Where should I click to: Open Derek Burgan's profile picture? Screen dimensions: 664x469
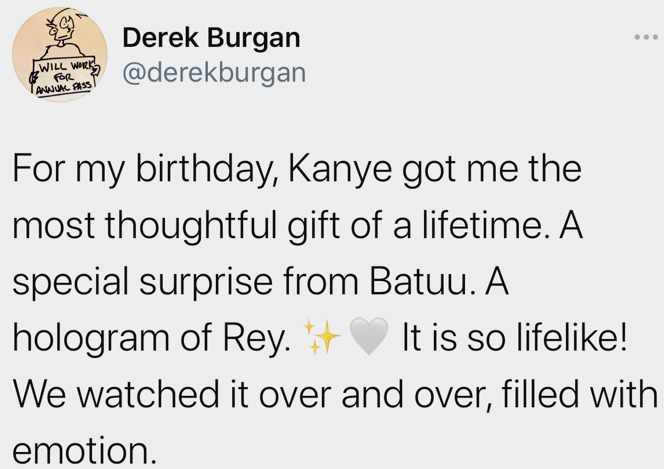click(x=60, y=54)
